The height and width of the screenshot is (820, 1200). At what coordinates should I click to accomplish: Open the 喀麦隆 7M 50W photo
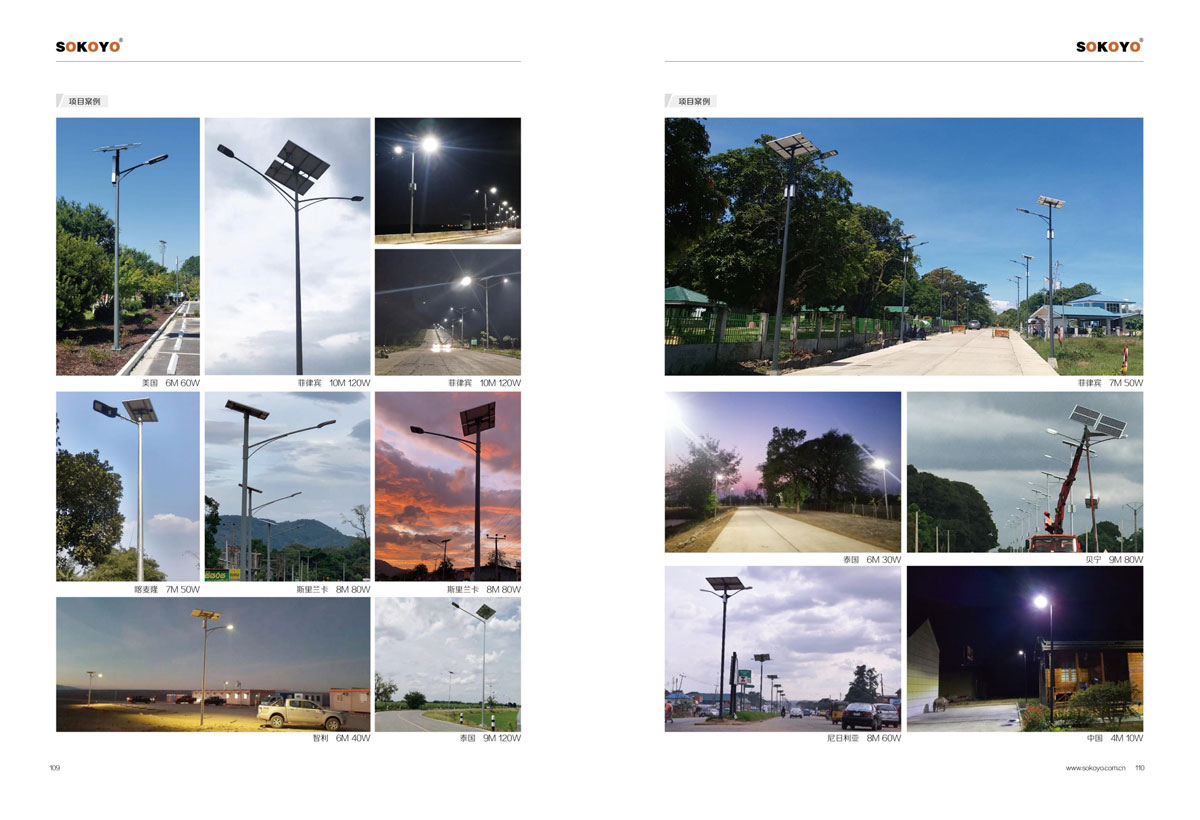click(x=127, y=486)
